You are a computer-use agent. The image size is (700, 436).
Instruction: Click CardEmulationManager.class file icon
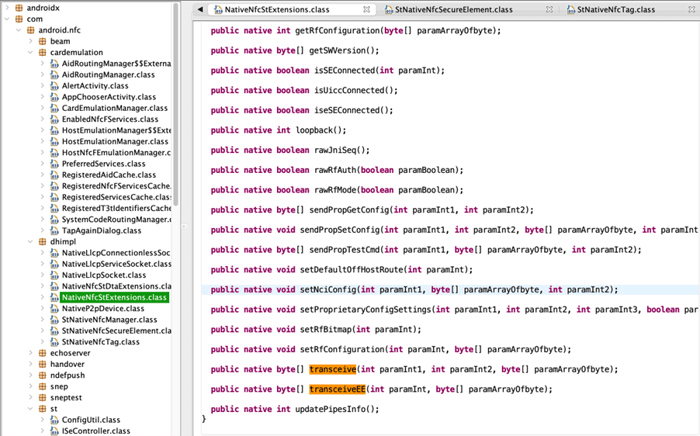click(x=54, y=108)
